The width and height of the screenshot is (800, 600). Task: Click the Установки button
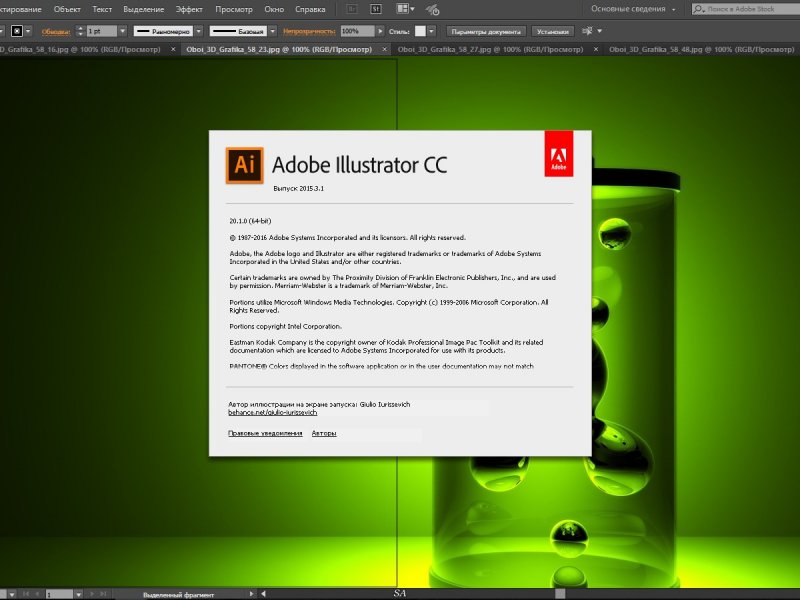553,31
